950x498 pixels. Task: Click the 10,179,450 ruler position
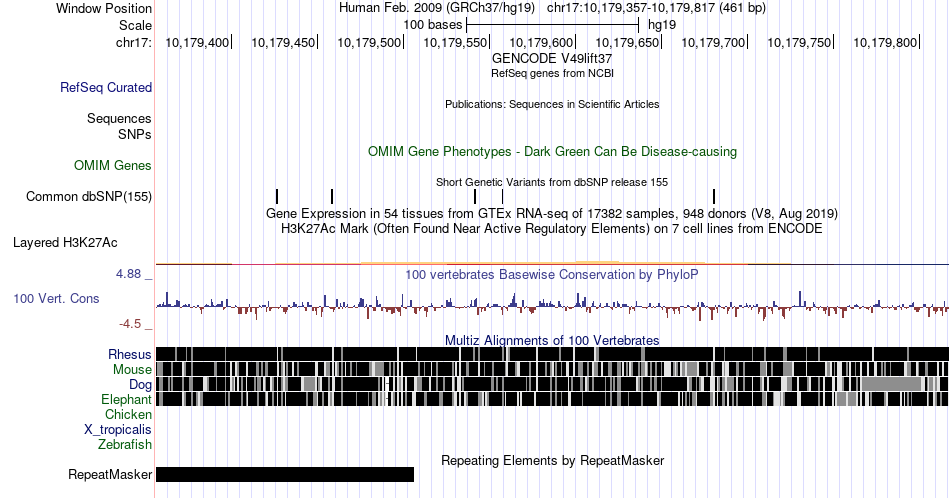point(283,42)
